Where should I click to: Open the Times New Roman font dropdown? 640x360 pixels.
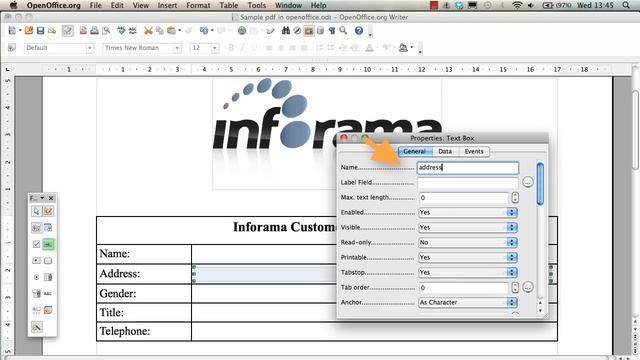pos(177,48)
